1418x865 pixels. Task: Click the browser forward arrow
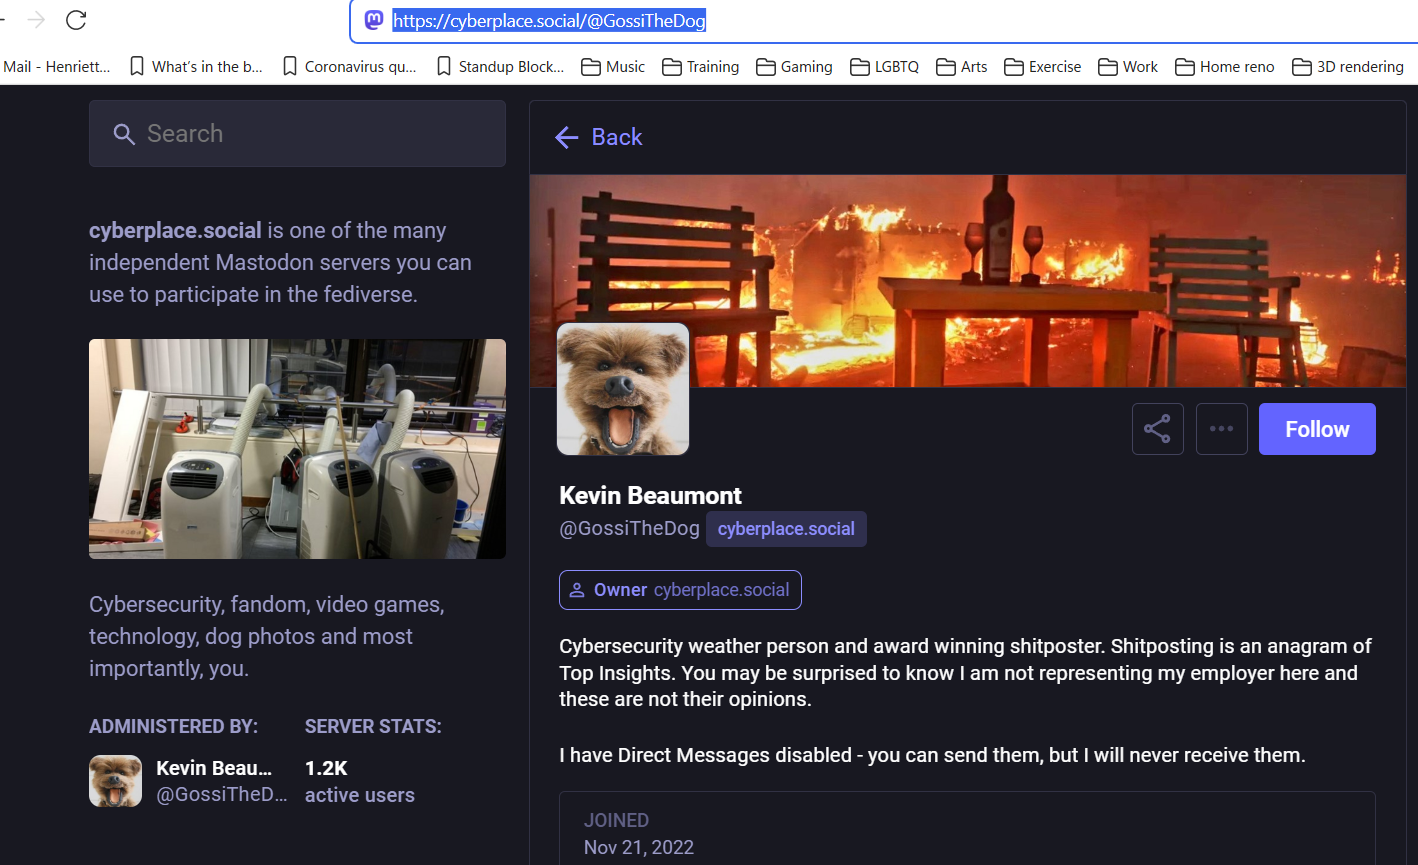[x=36, y=20]
